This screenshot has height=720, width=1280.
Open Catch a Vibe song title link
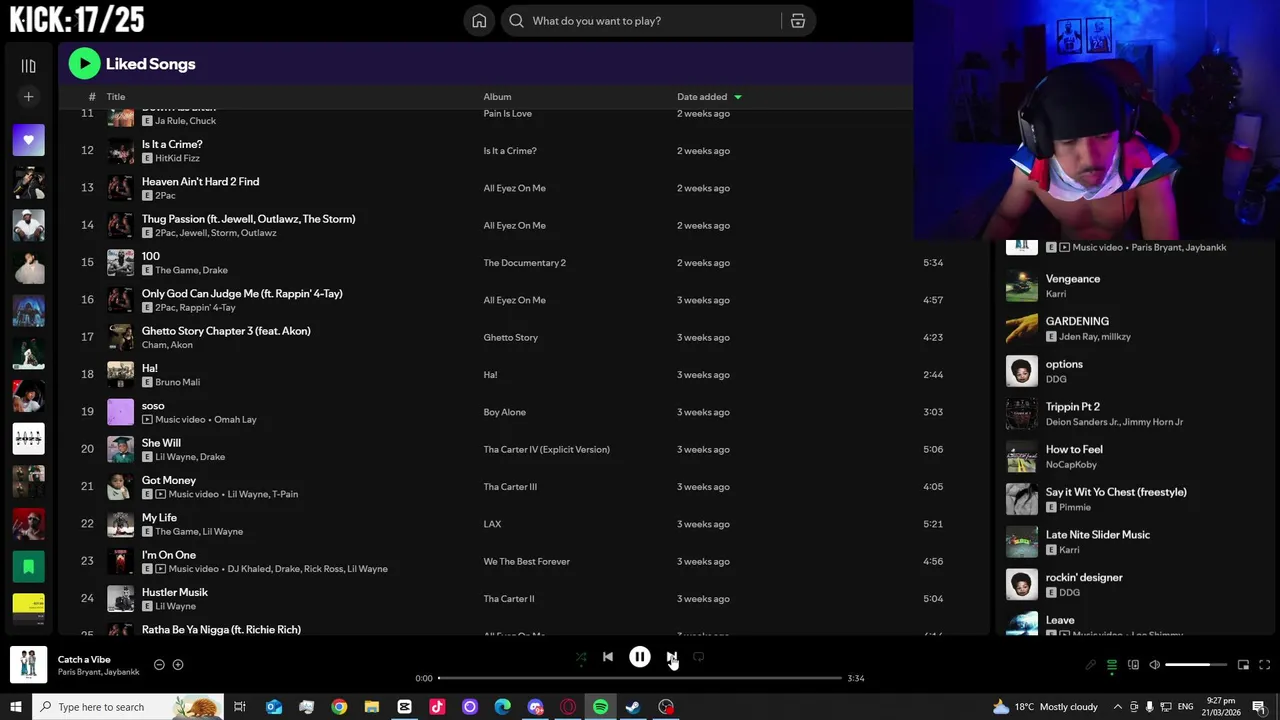tap(84, 659)
